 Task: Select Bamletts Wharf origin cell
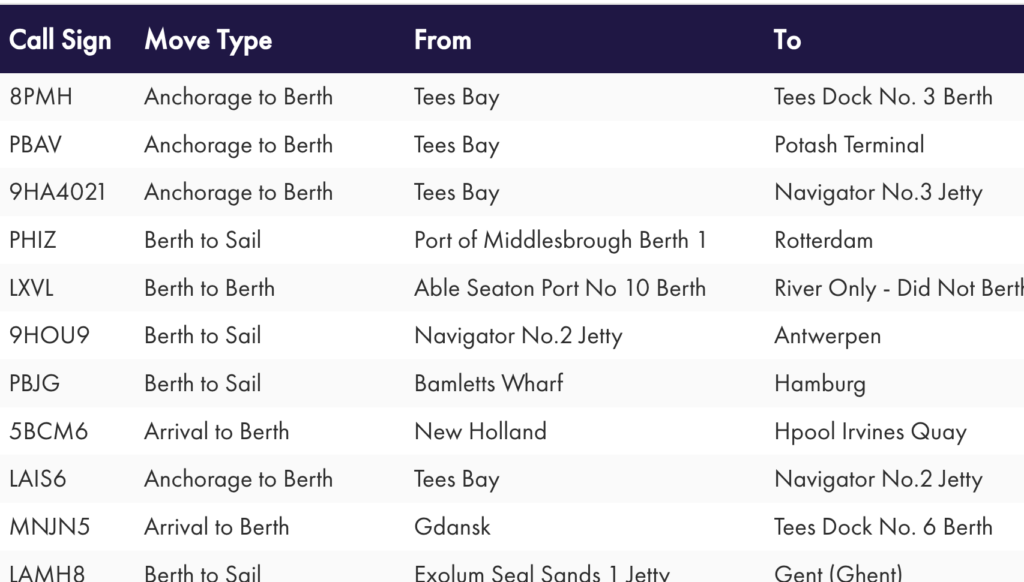pyautogui.click(x=488, y=383)
